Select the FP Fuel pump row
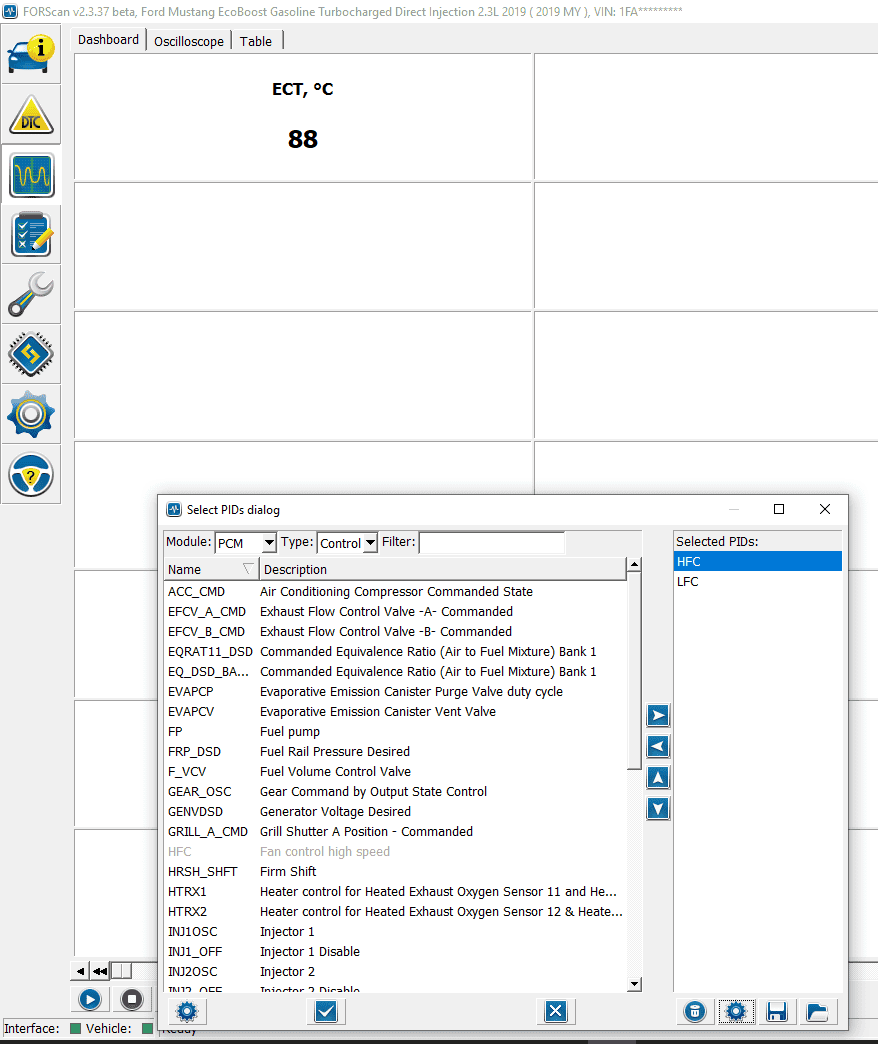The width and height of the screenshot is (878, 1044). pyautogui.click(x=395, y=731)
